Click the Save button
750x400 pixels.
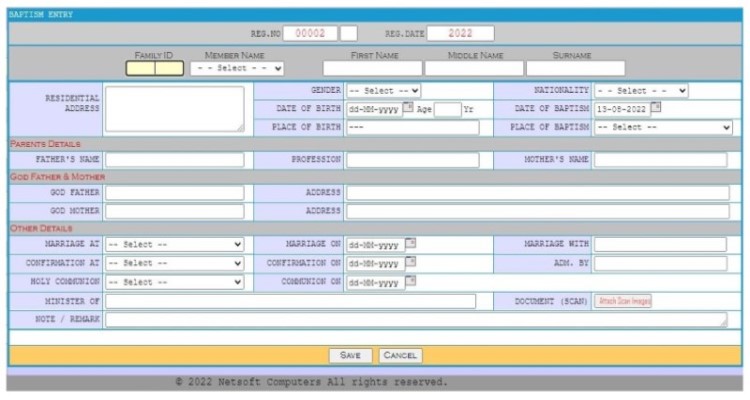click(350, 355)
